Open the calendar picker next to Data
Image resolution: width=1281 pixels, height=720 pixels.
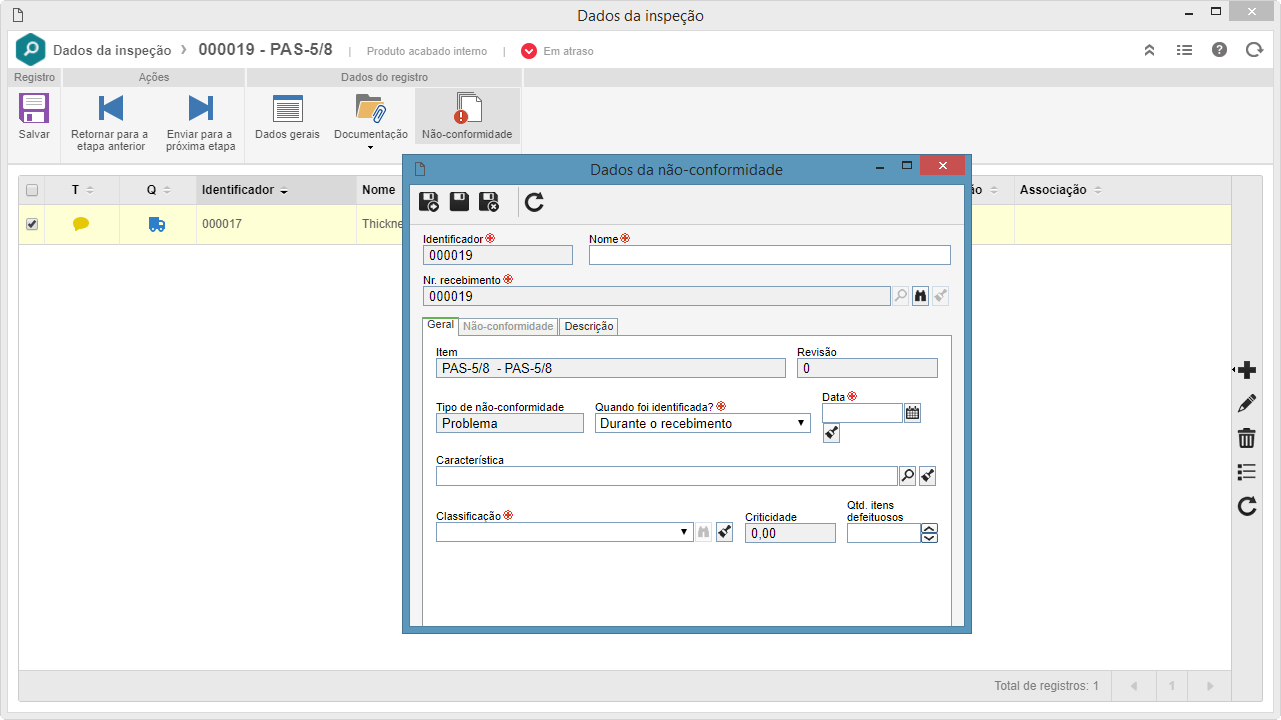point(912,412)
